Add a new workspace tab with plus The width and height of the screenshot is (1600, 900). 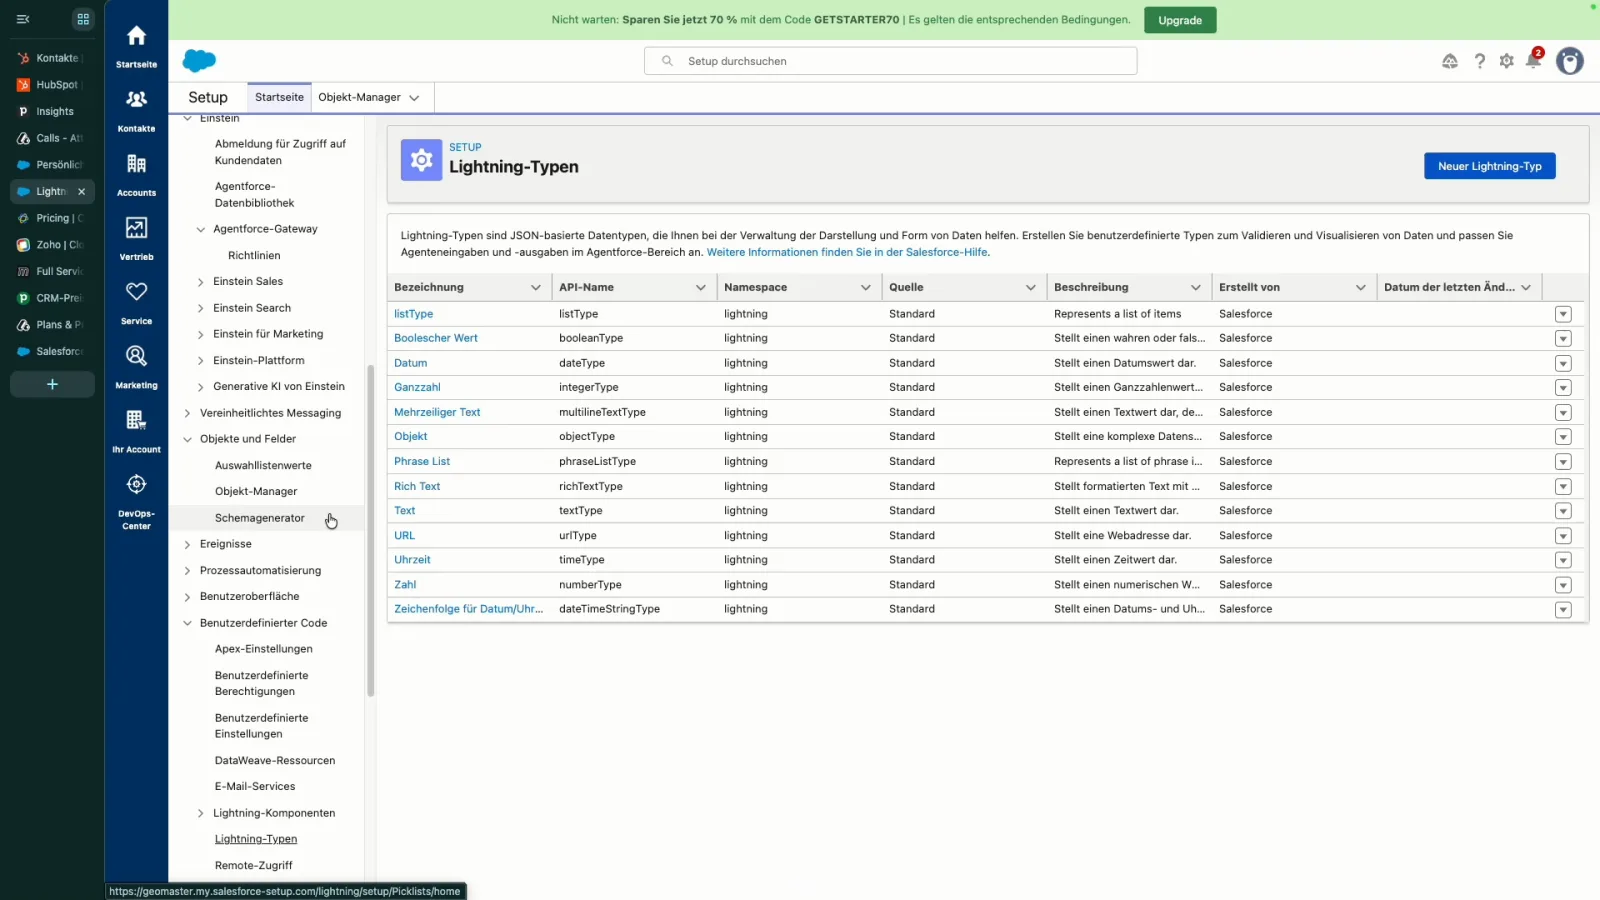(52, 384)
